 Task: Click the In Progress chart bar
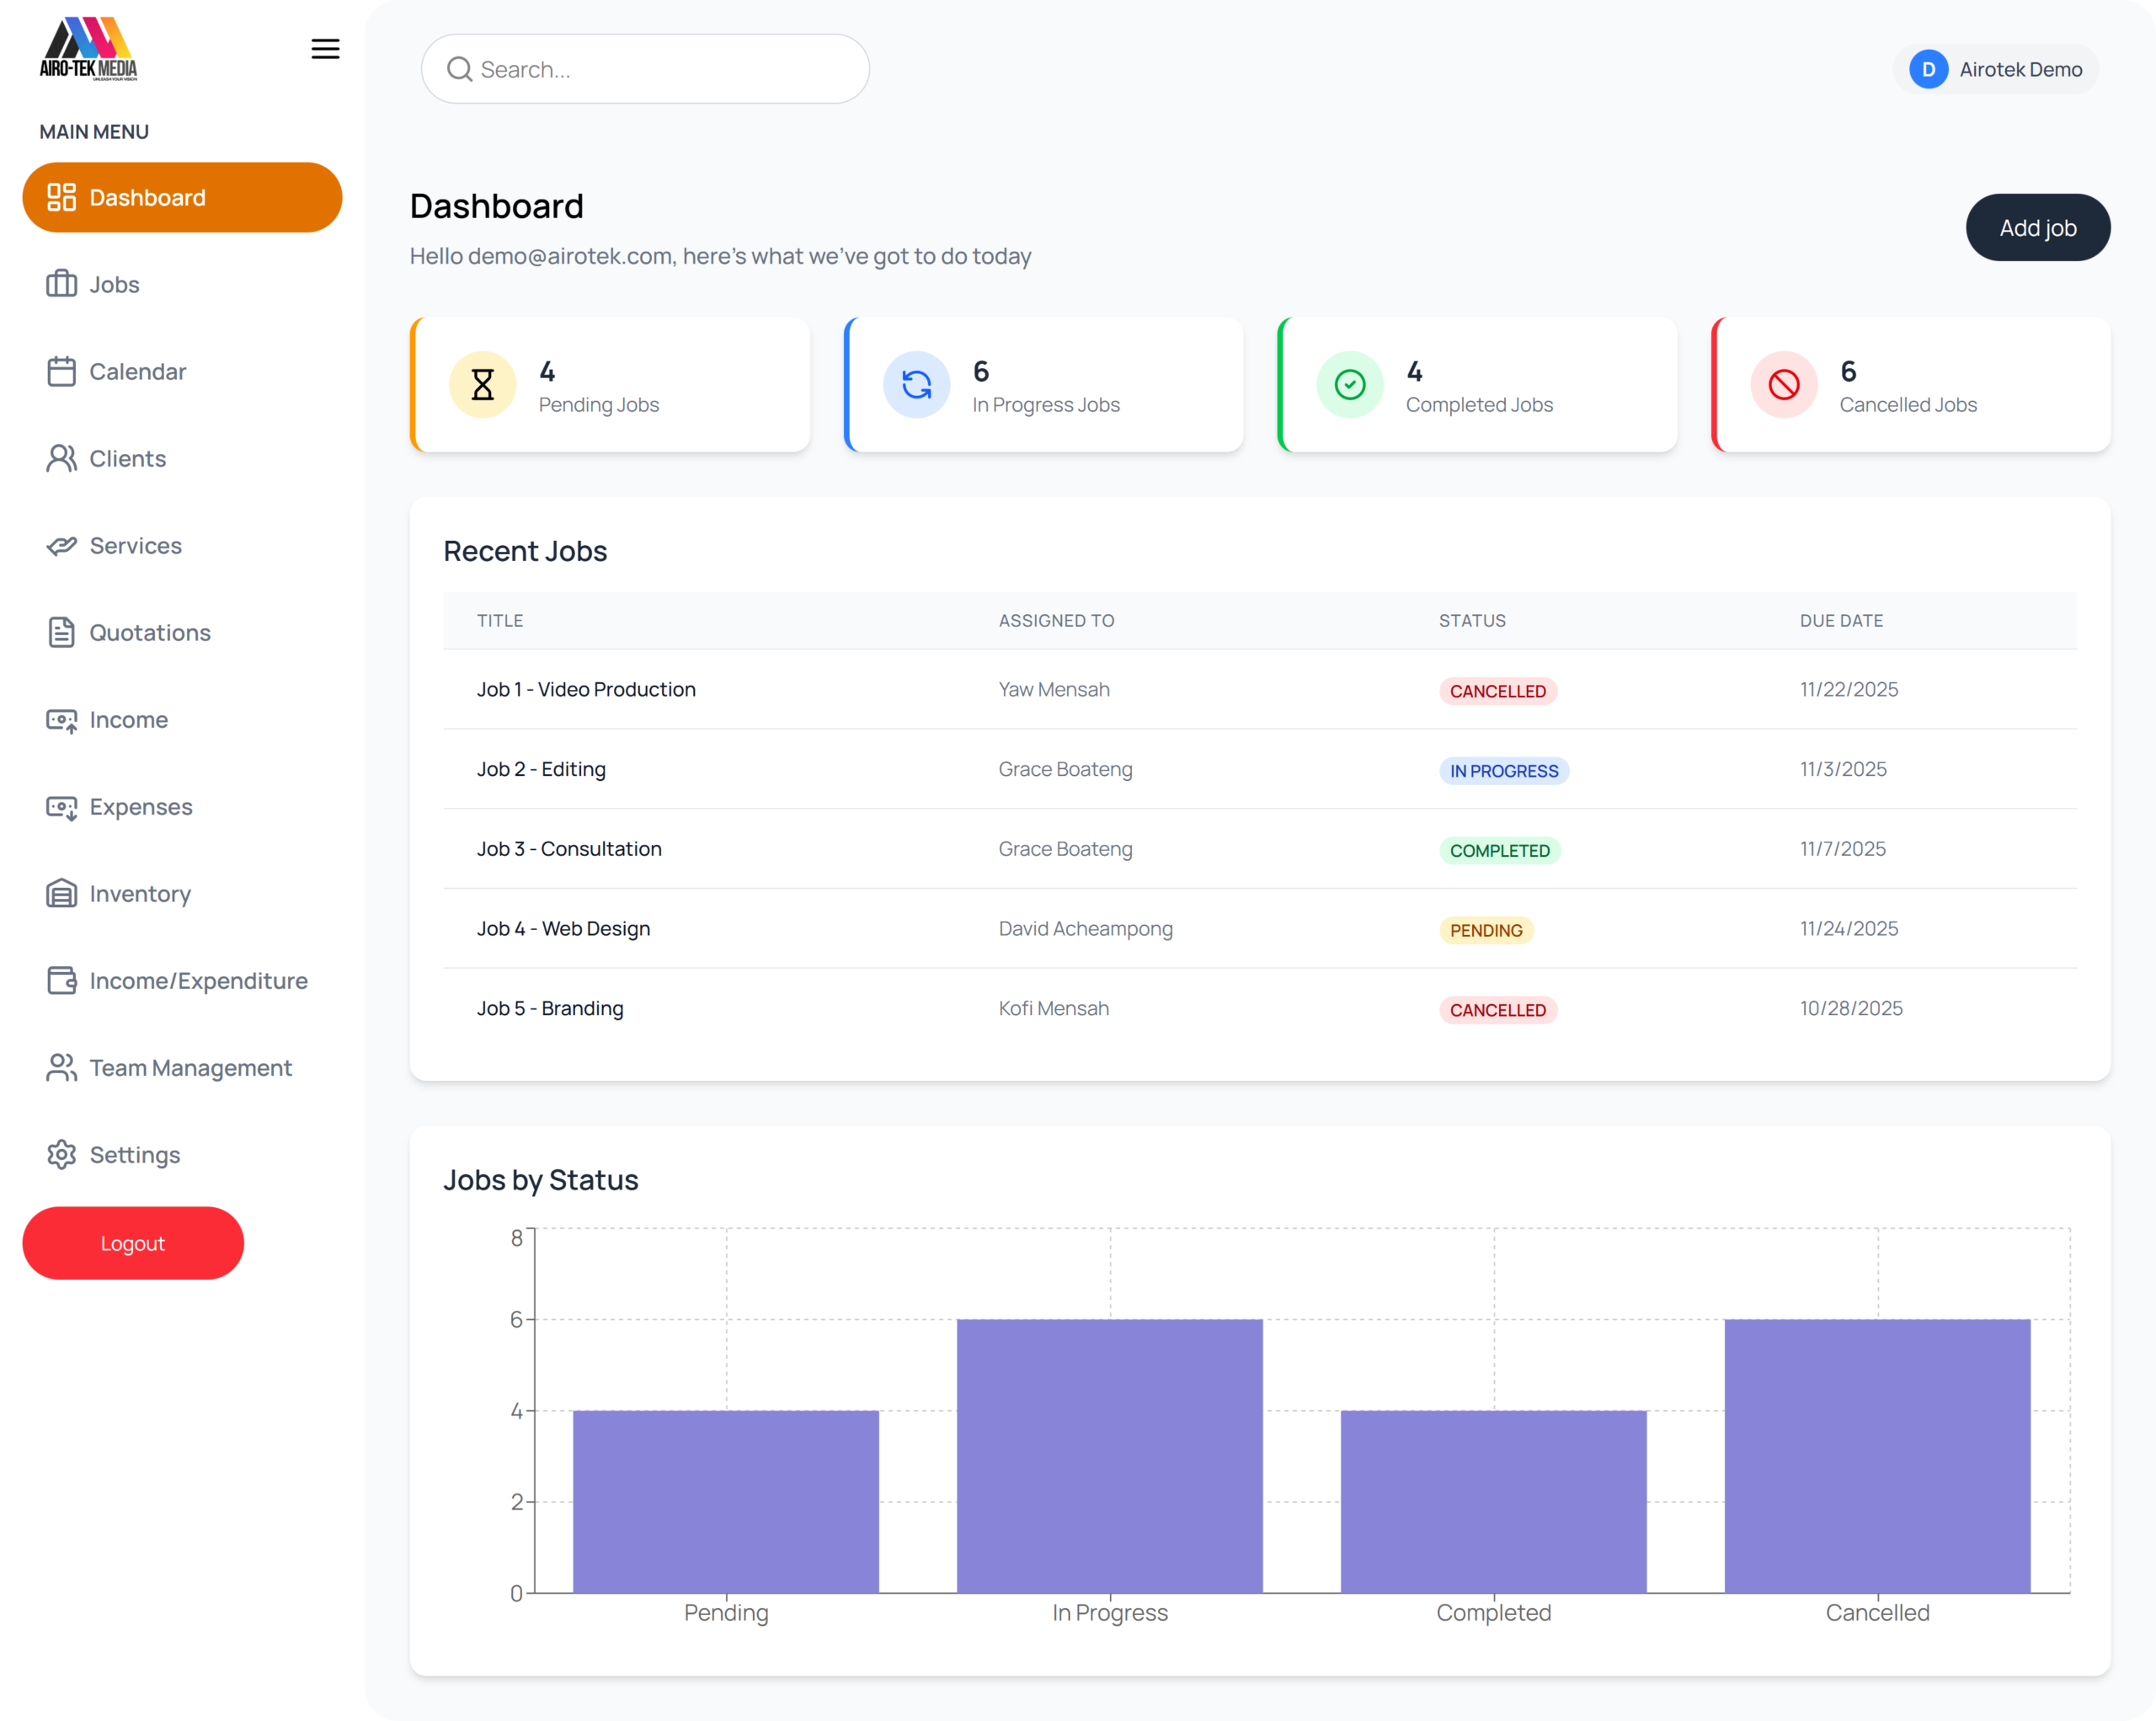pyautogui.click(x=1109, y=1455)
